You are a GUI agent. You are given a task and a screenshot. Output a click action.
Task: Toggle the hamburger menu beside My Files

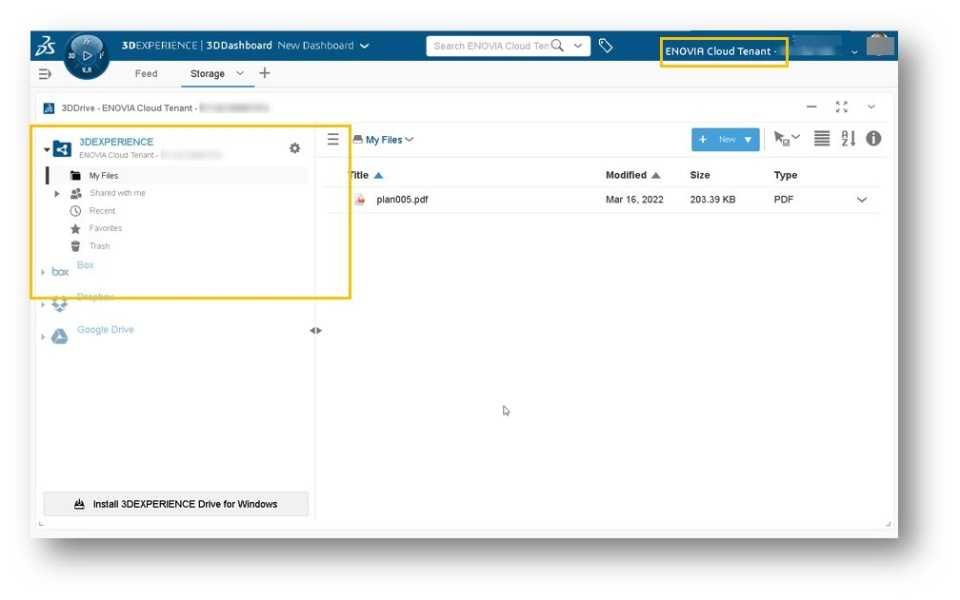[x=332, y=139]
